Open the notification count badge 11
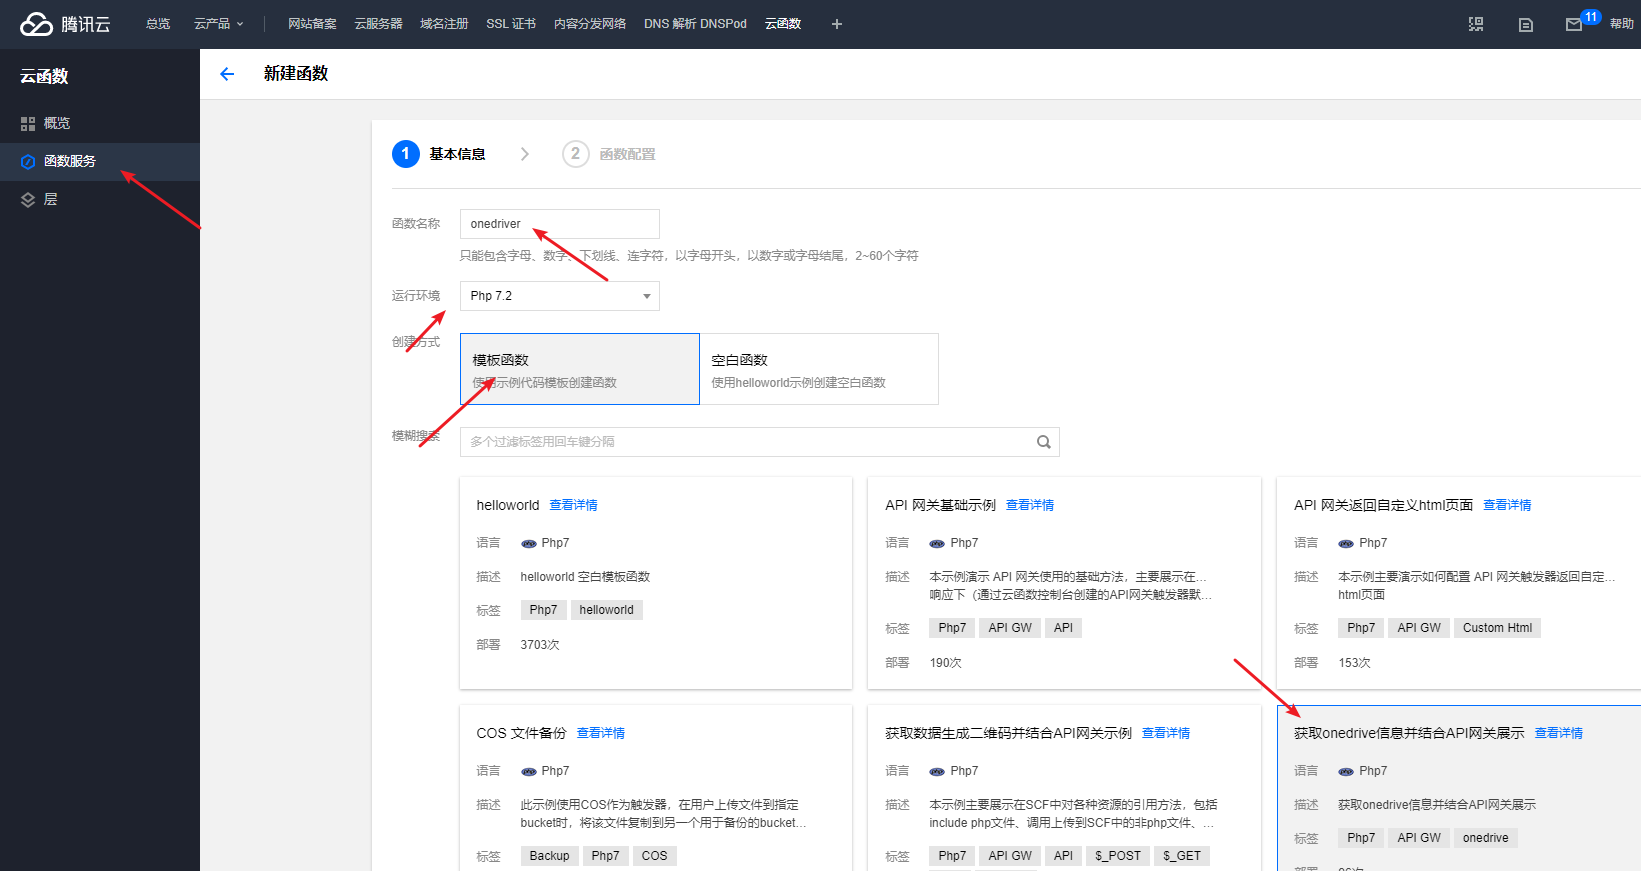The height and width of the screenshot is (871, 1641). [x=1591, y=17]
